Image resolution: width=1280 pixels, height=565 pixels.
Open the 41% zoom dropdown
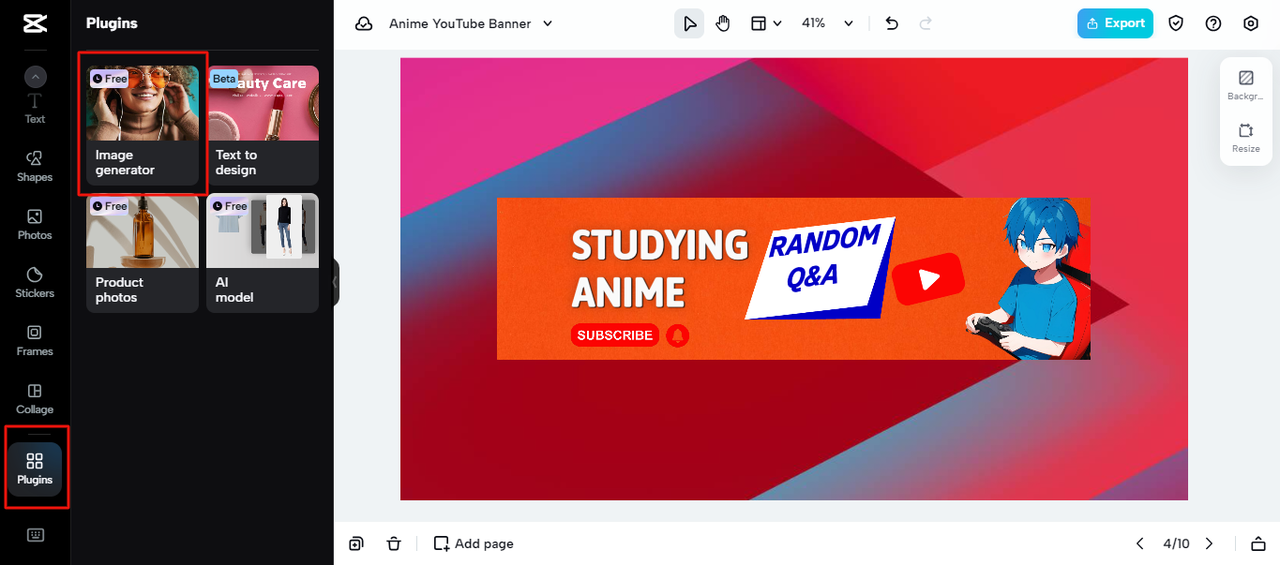(x=828, y=23)
